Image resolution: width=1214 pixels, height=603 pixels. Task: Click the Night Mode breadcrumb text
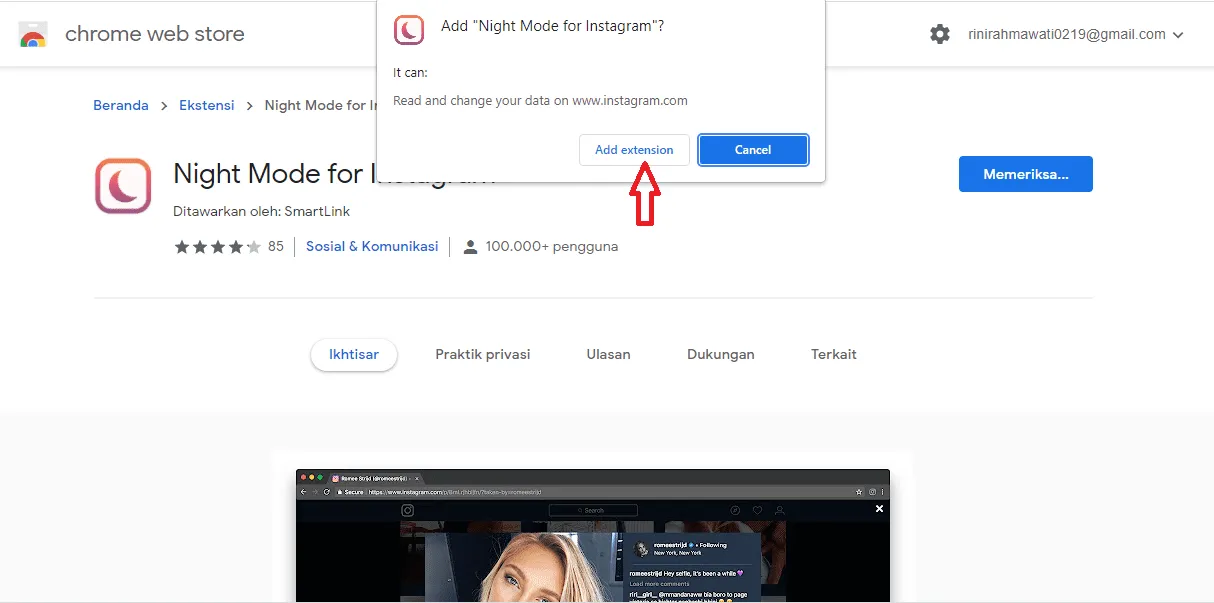[x=321, y=105]
